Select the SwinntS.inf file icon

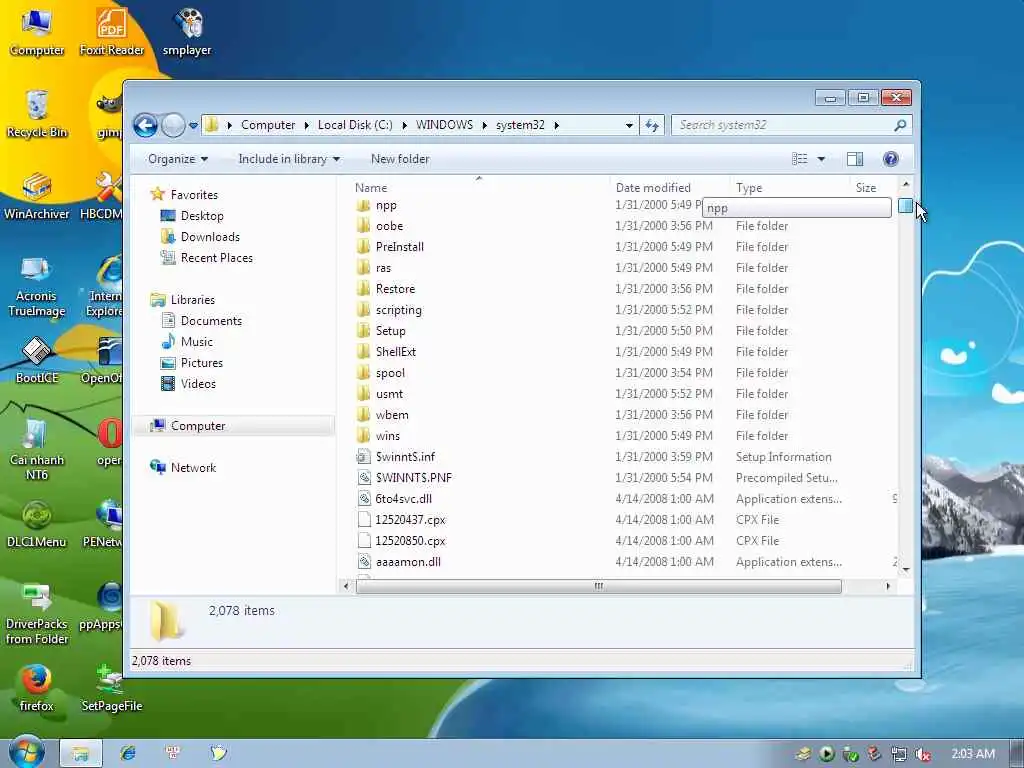(x=364, y=456)
